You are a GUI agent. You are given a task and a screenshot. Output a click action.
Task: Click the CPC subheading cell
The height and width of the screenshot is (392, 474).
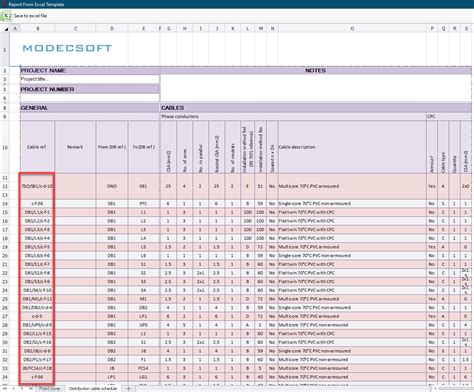[449, 117]
